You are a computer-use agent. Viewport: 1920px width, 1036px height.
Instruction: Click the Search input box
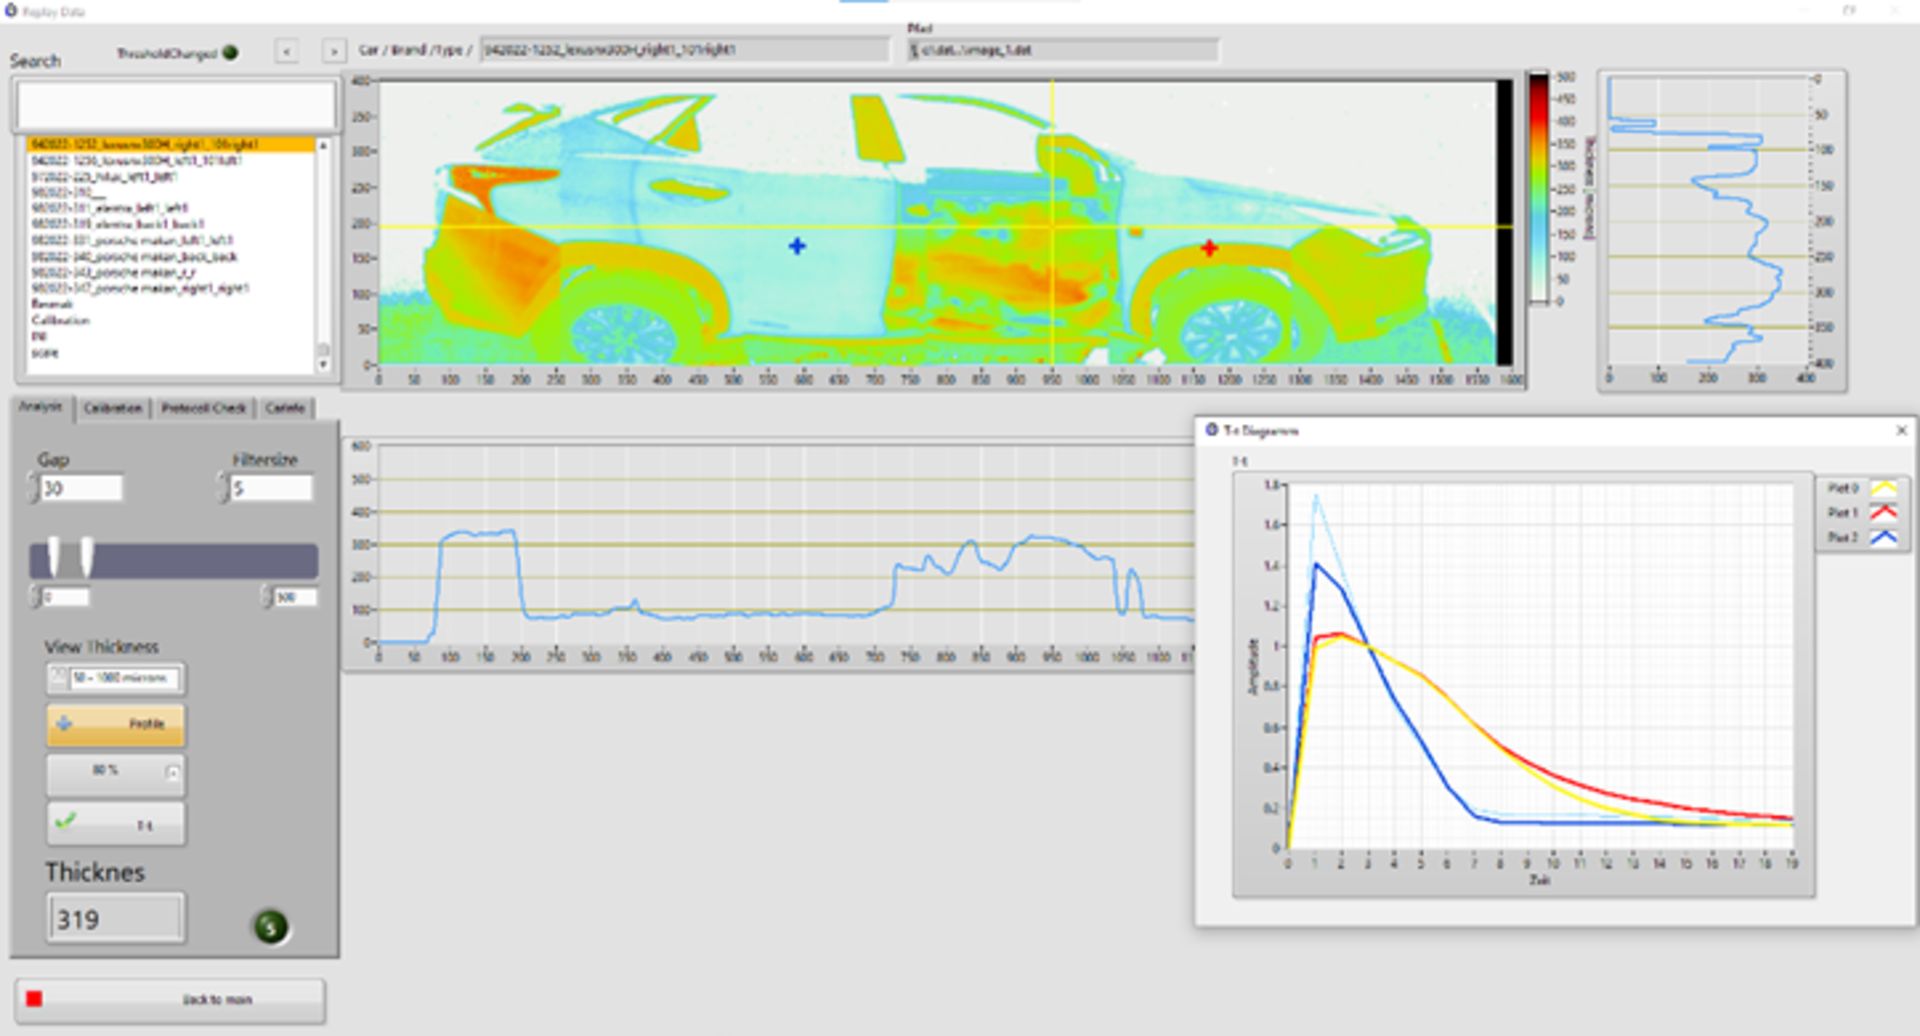[175, 105]
